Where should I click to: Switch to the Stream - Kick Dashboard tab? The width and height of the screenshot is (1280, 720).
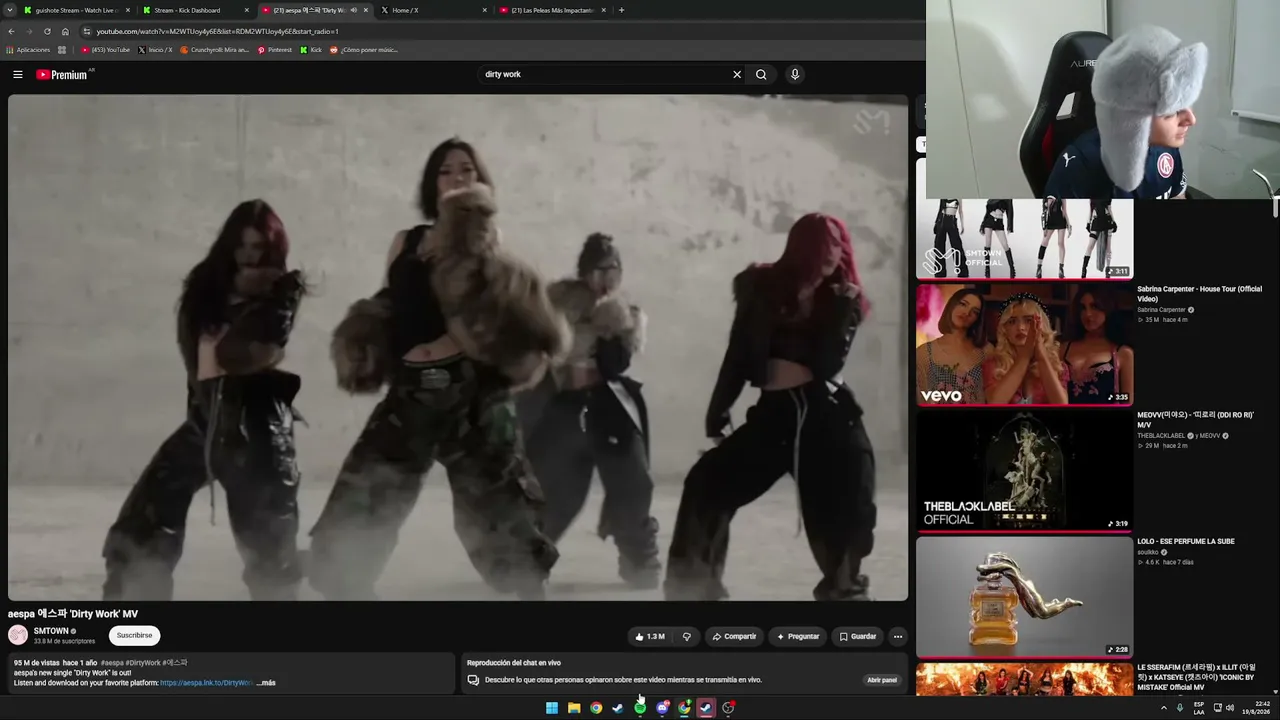coord(195,10)
